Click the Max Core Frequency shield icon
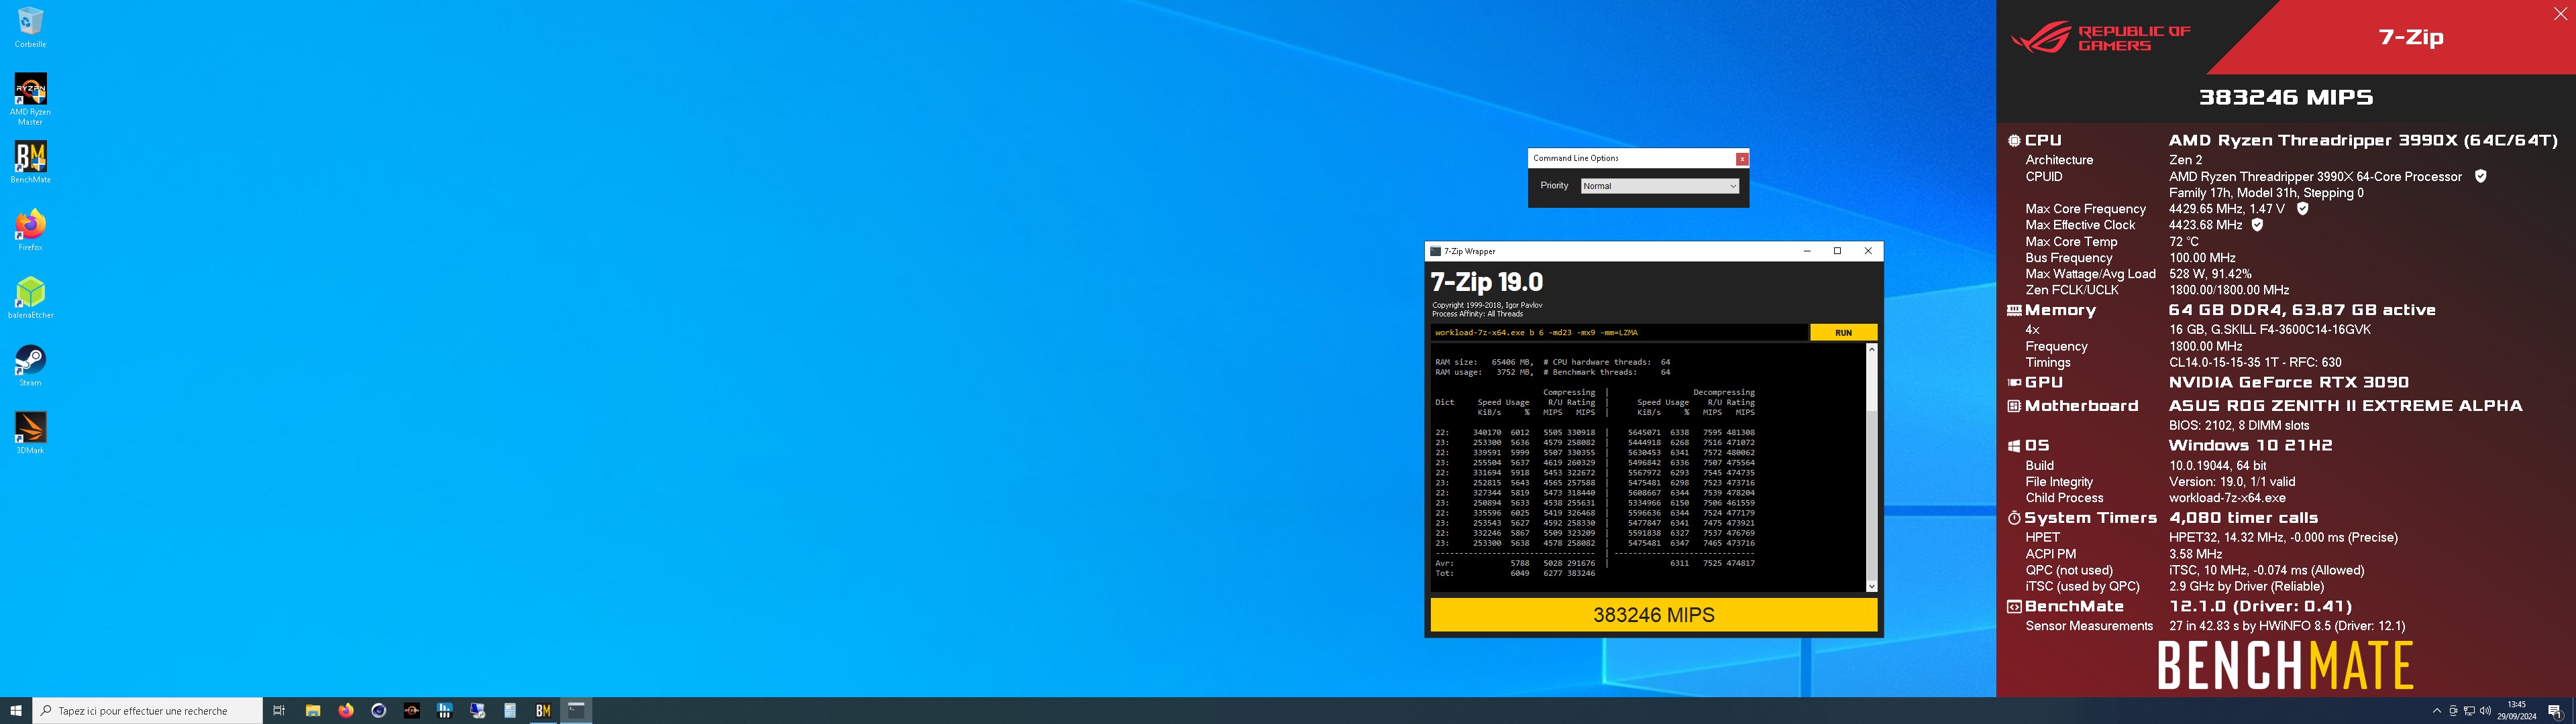This screenshot has width=2576, height=724. point(2302,209)
